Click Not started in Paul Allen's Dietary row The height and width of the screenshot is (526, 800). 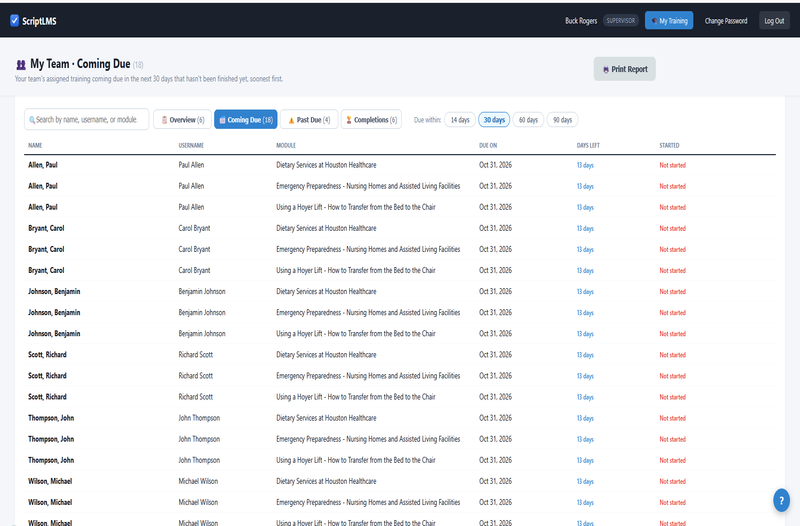tap(672, 165)
